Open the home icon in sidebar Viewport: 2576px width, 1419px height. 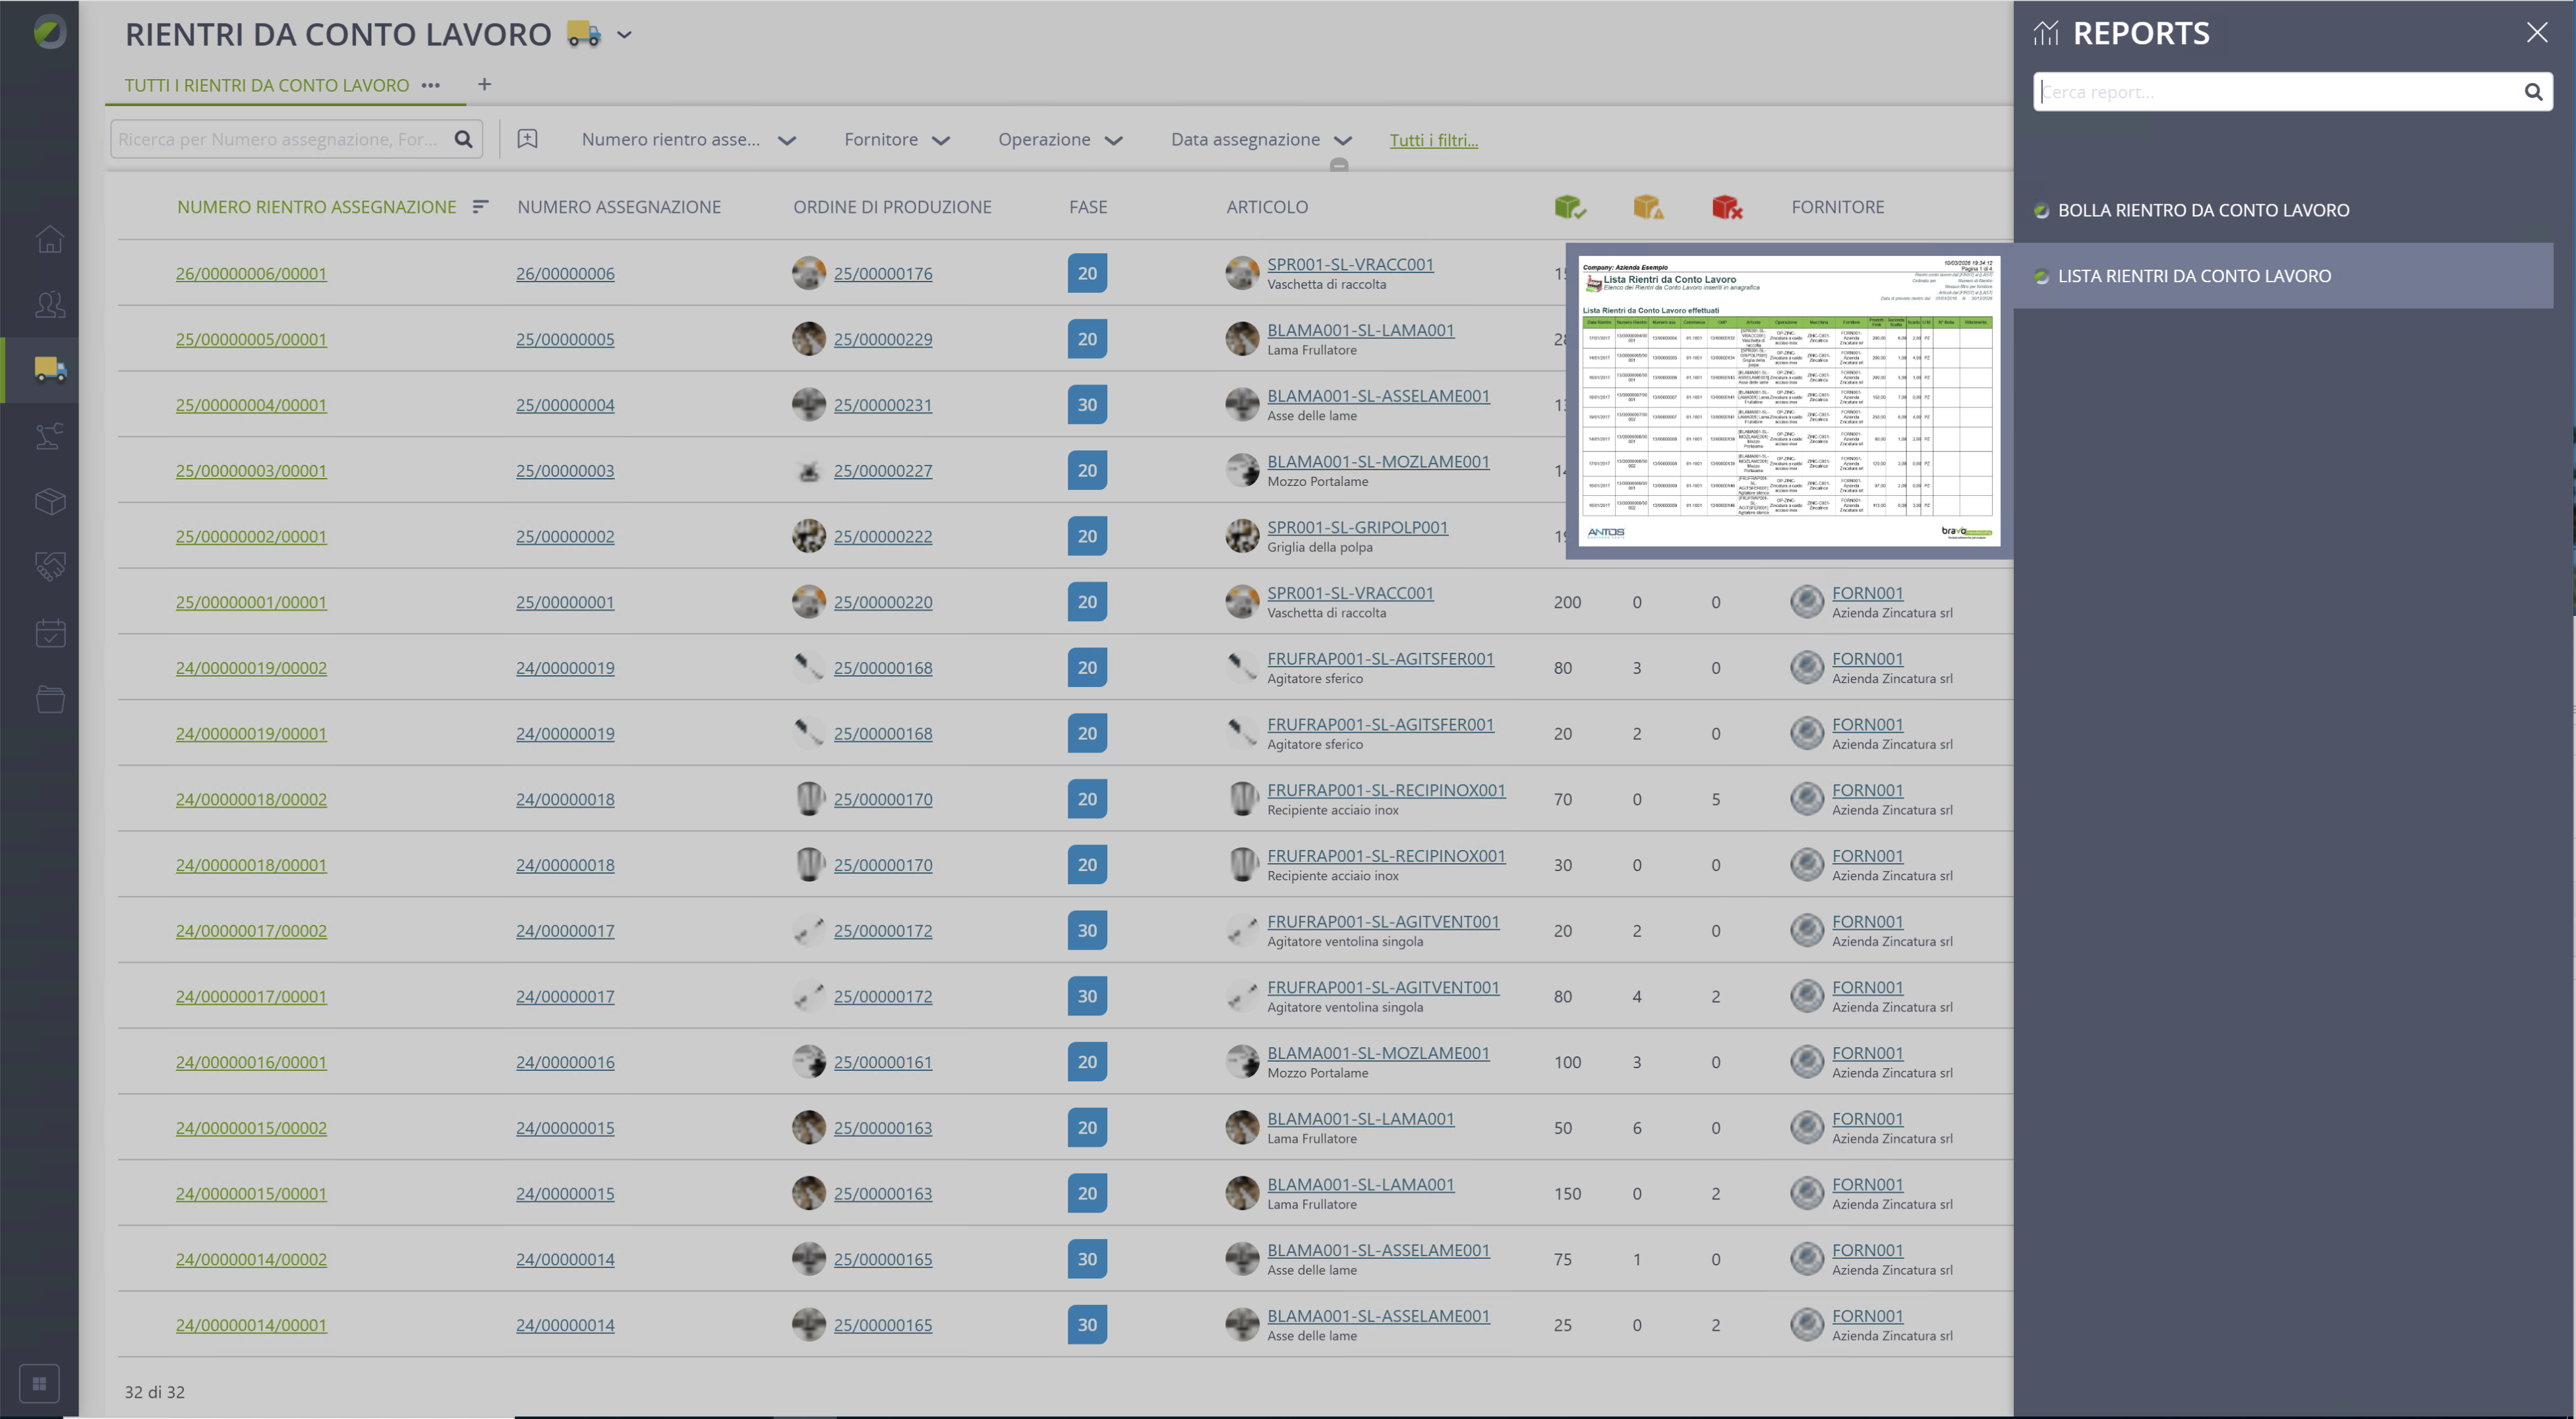(50, 239)
